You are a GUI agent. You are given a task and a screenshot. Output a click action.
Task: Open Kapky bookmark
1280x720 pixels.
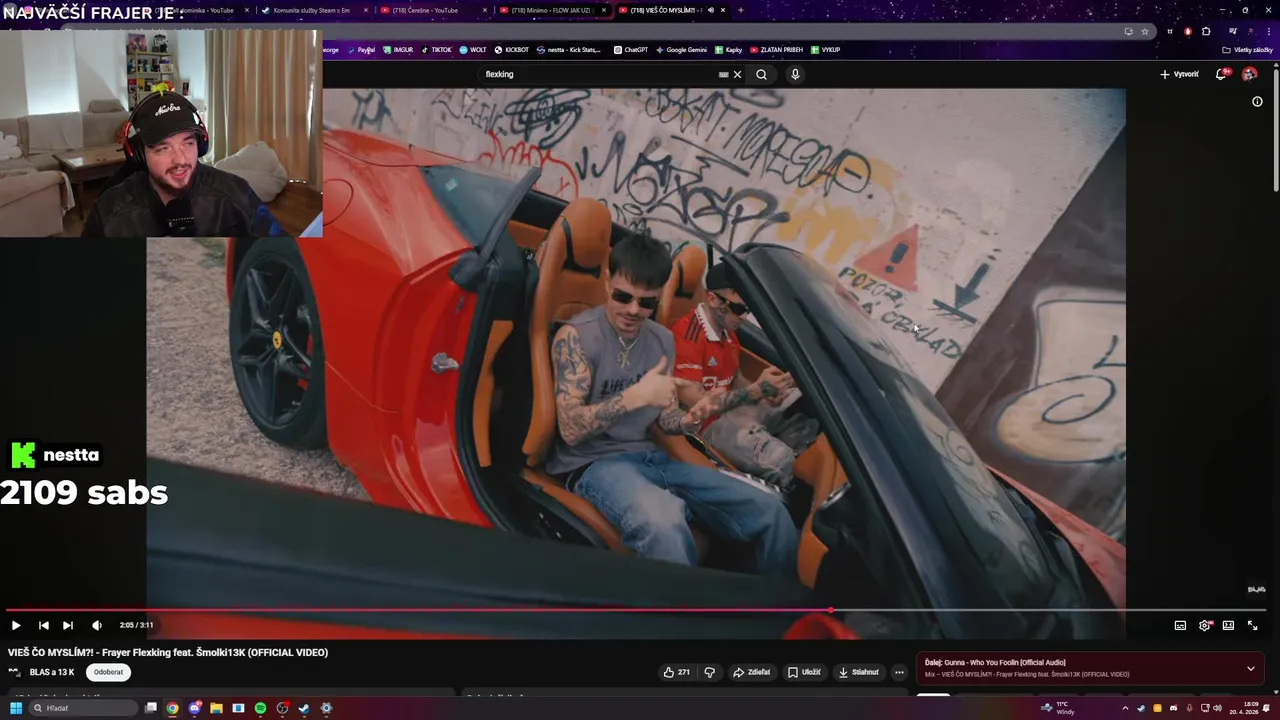coord(729,50)
